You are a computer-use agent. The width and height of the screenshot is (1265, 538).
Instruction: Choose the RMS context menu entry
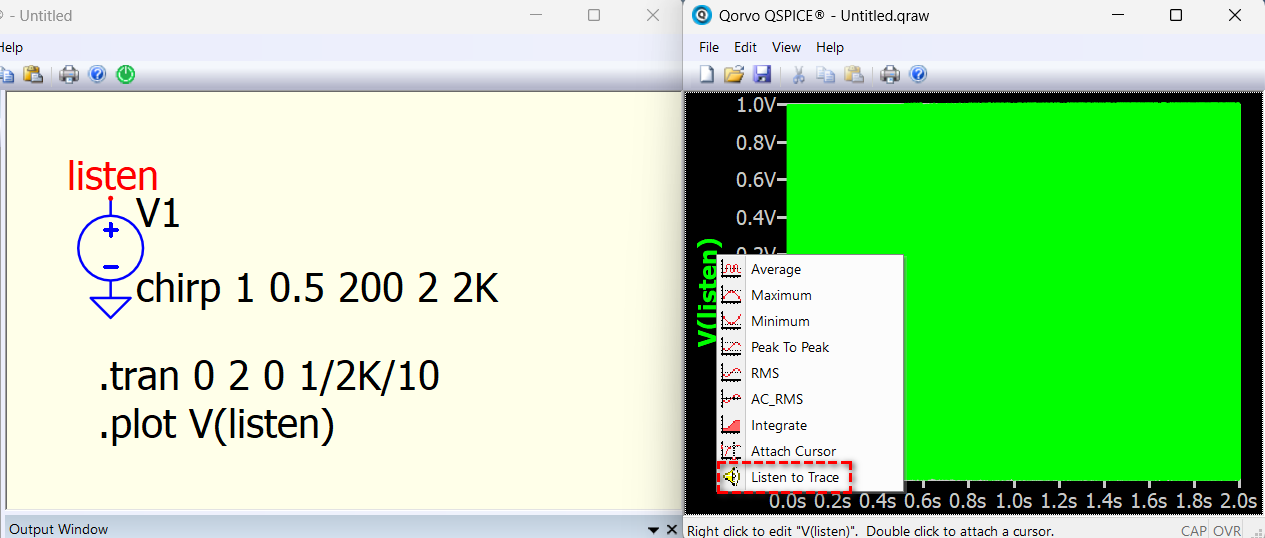(x=764, y=373)
